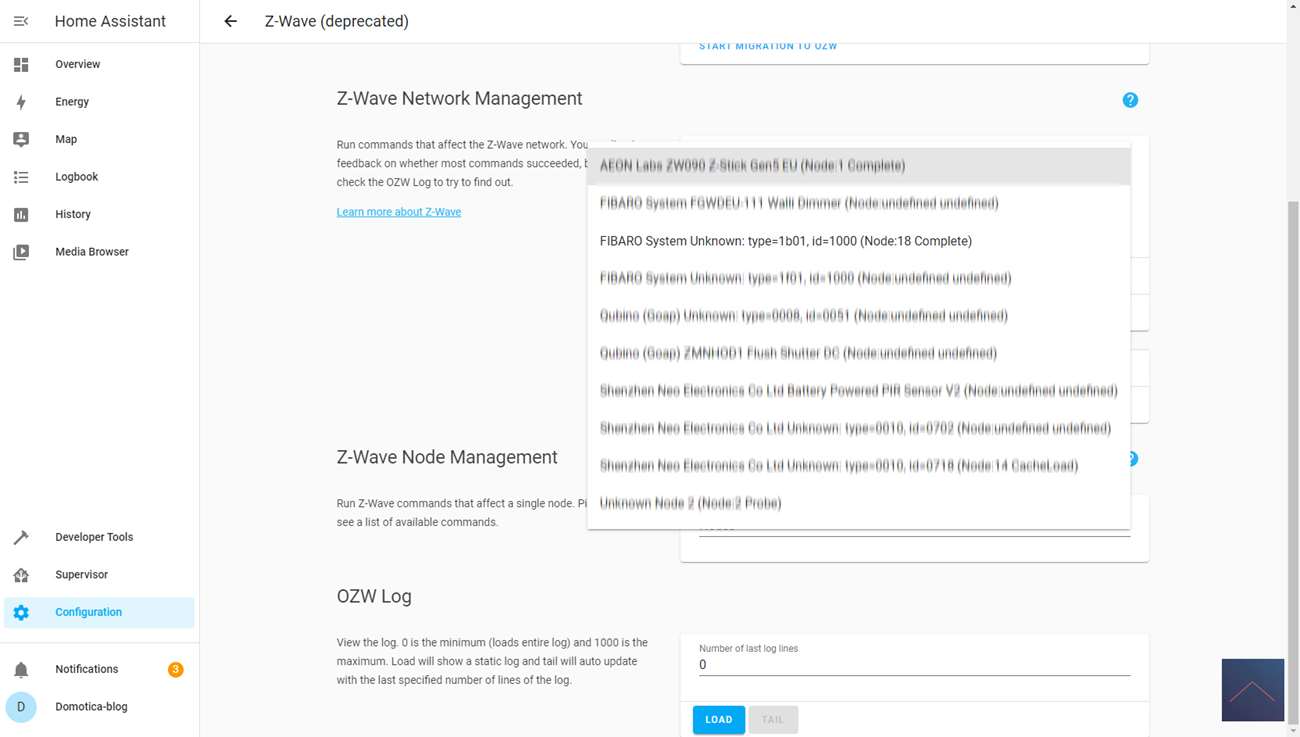
Task: Collapse the sidebar with the menu icon
Action: point(21,21)
